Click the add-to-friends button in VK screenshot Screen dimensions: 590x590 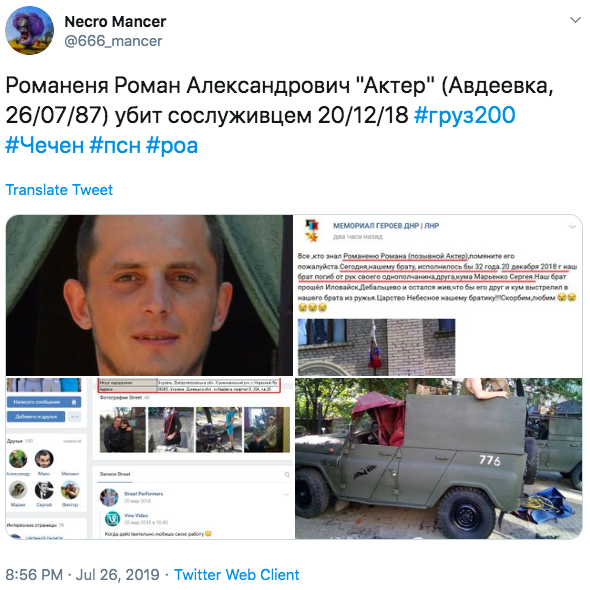coord(36,417)
